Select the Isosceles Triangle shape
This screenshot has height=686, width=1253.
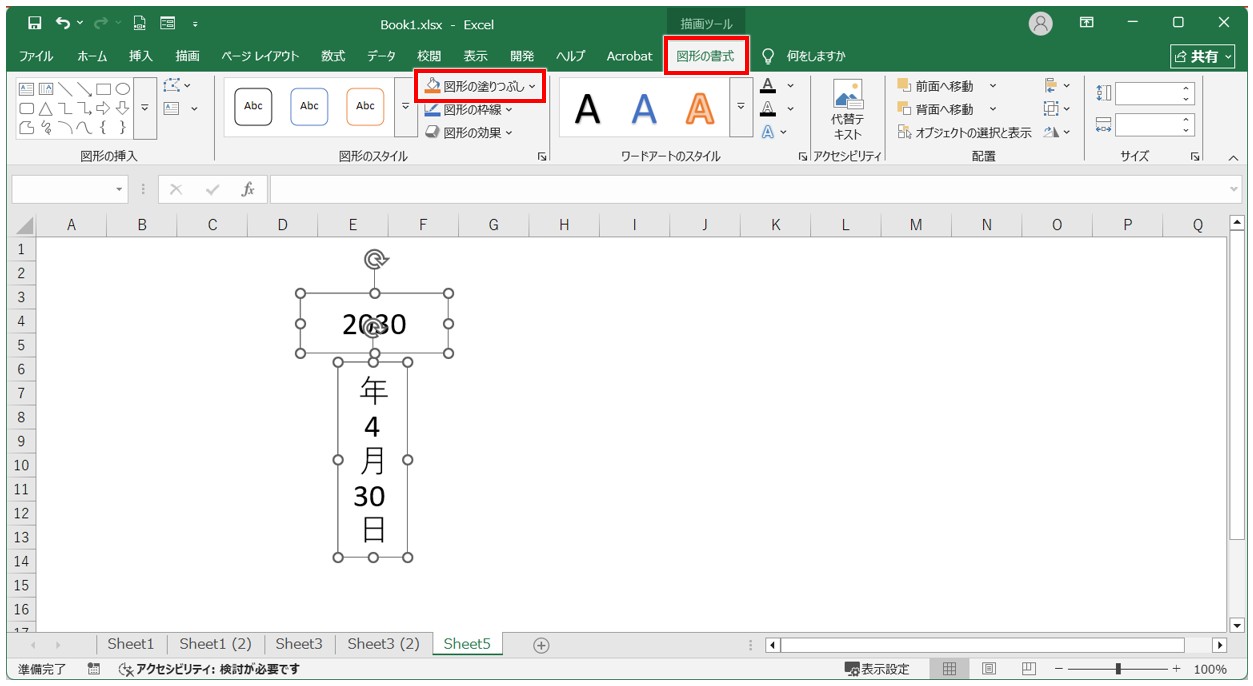tap(46, 108)
